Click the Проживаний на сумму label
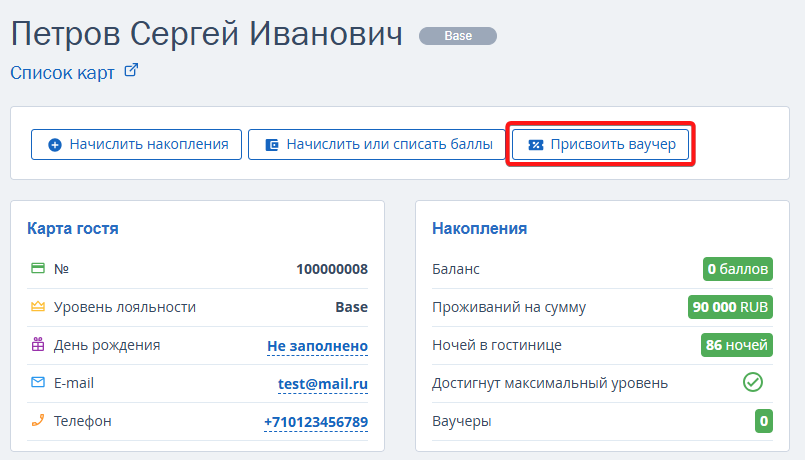This screenshot has height=460, width=805. tap(509, 307)
